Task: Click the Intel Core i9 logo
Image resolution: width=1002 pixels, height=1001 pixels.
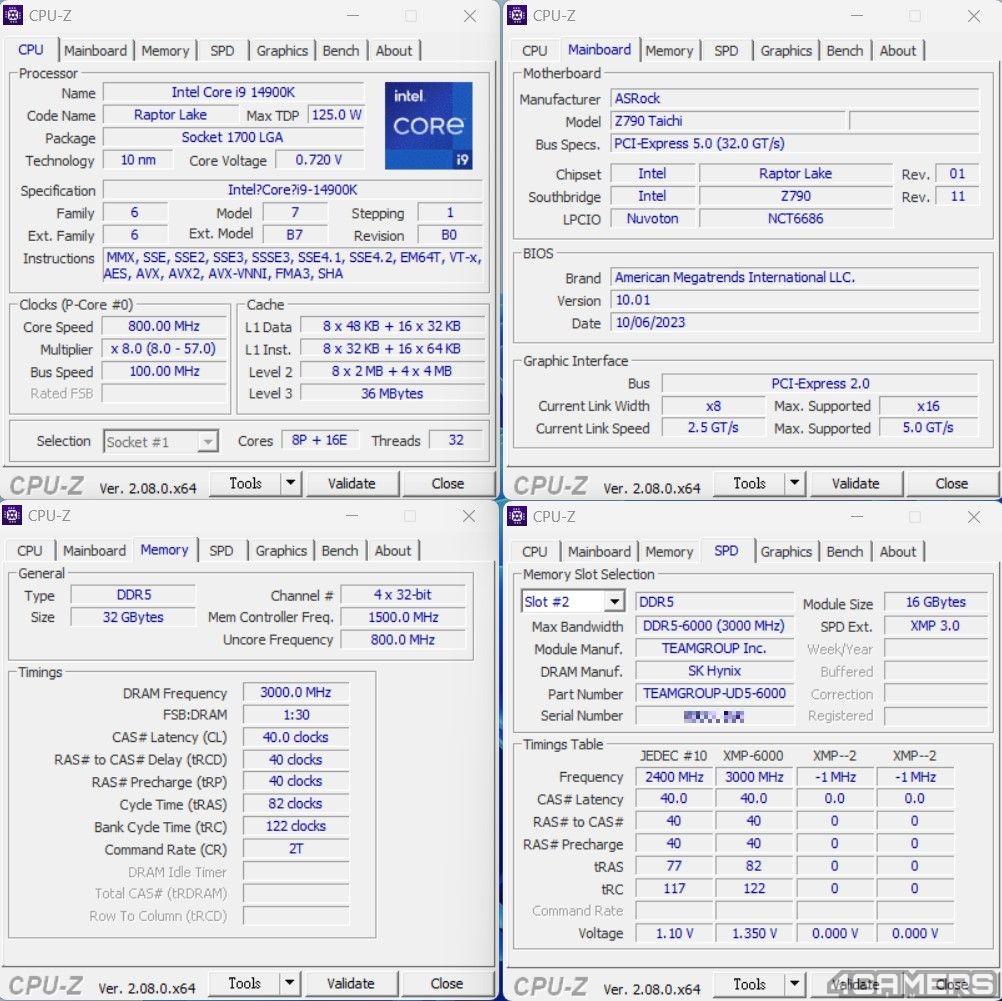Action: (428, 125)
